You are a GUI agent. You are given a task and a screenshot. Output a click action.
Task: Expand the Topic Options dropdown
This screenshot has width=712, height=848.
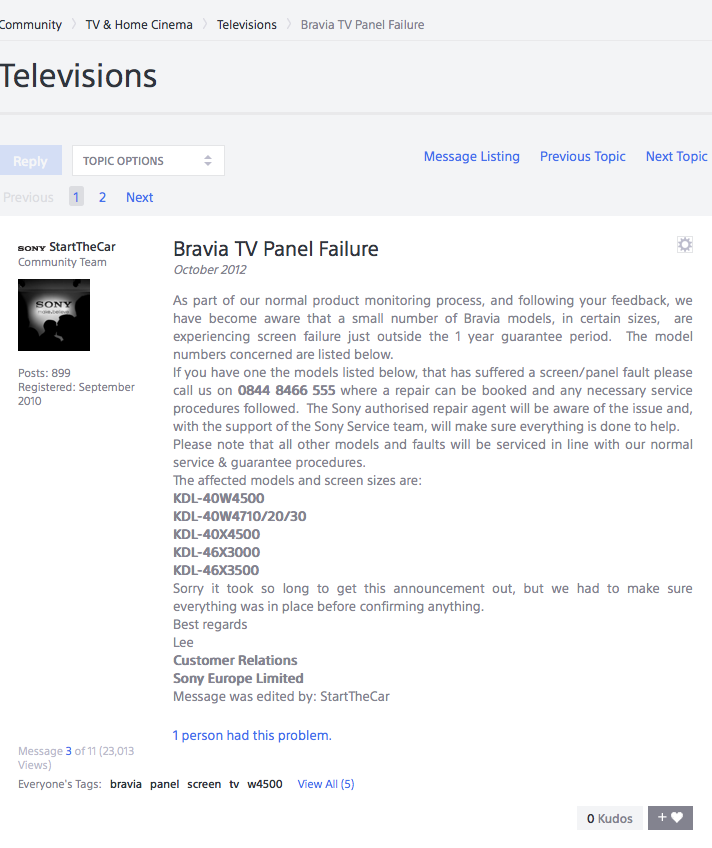click(x=148, y=161)
